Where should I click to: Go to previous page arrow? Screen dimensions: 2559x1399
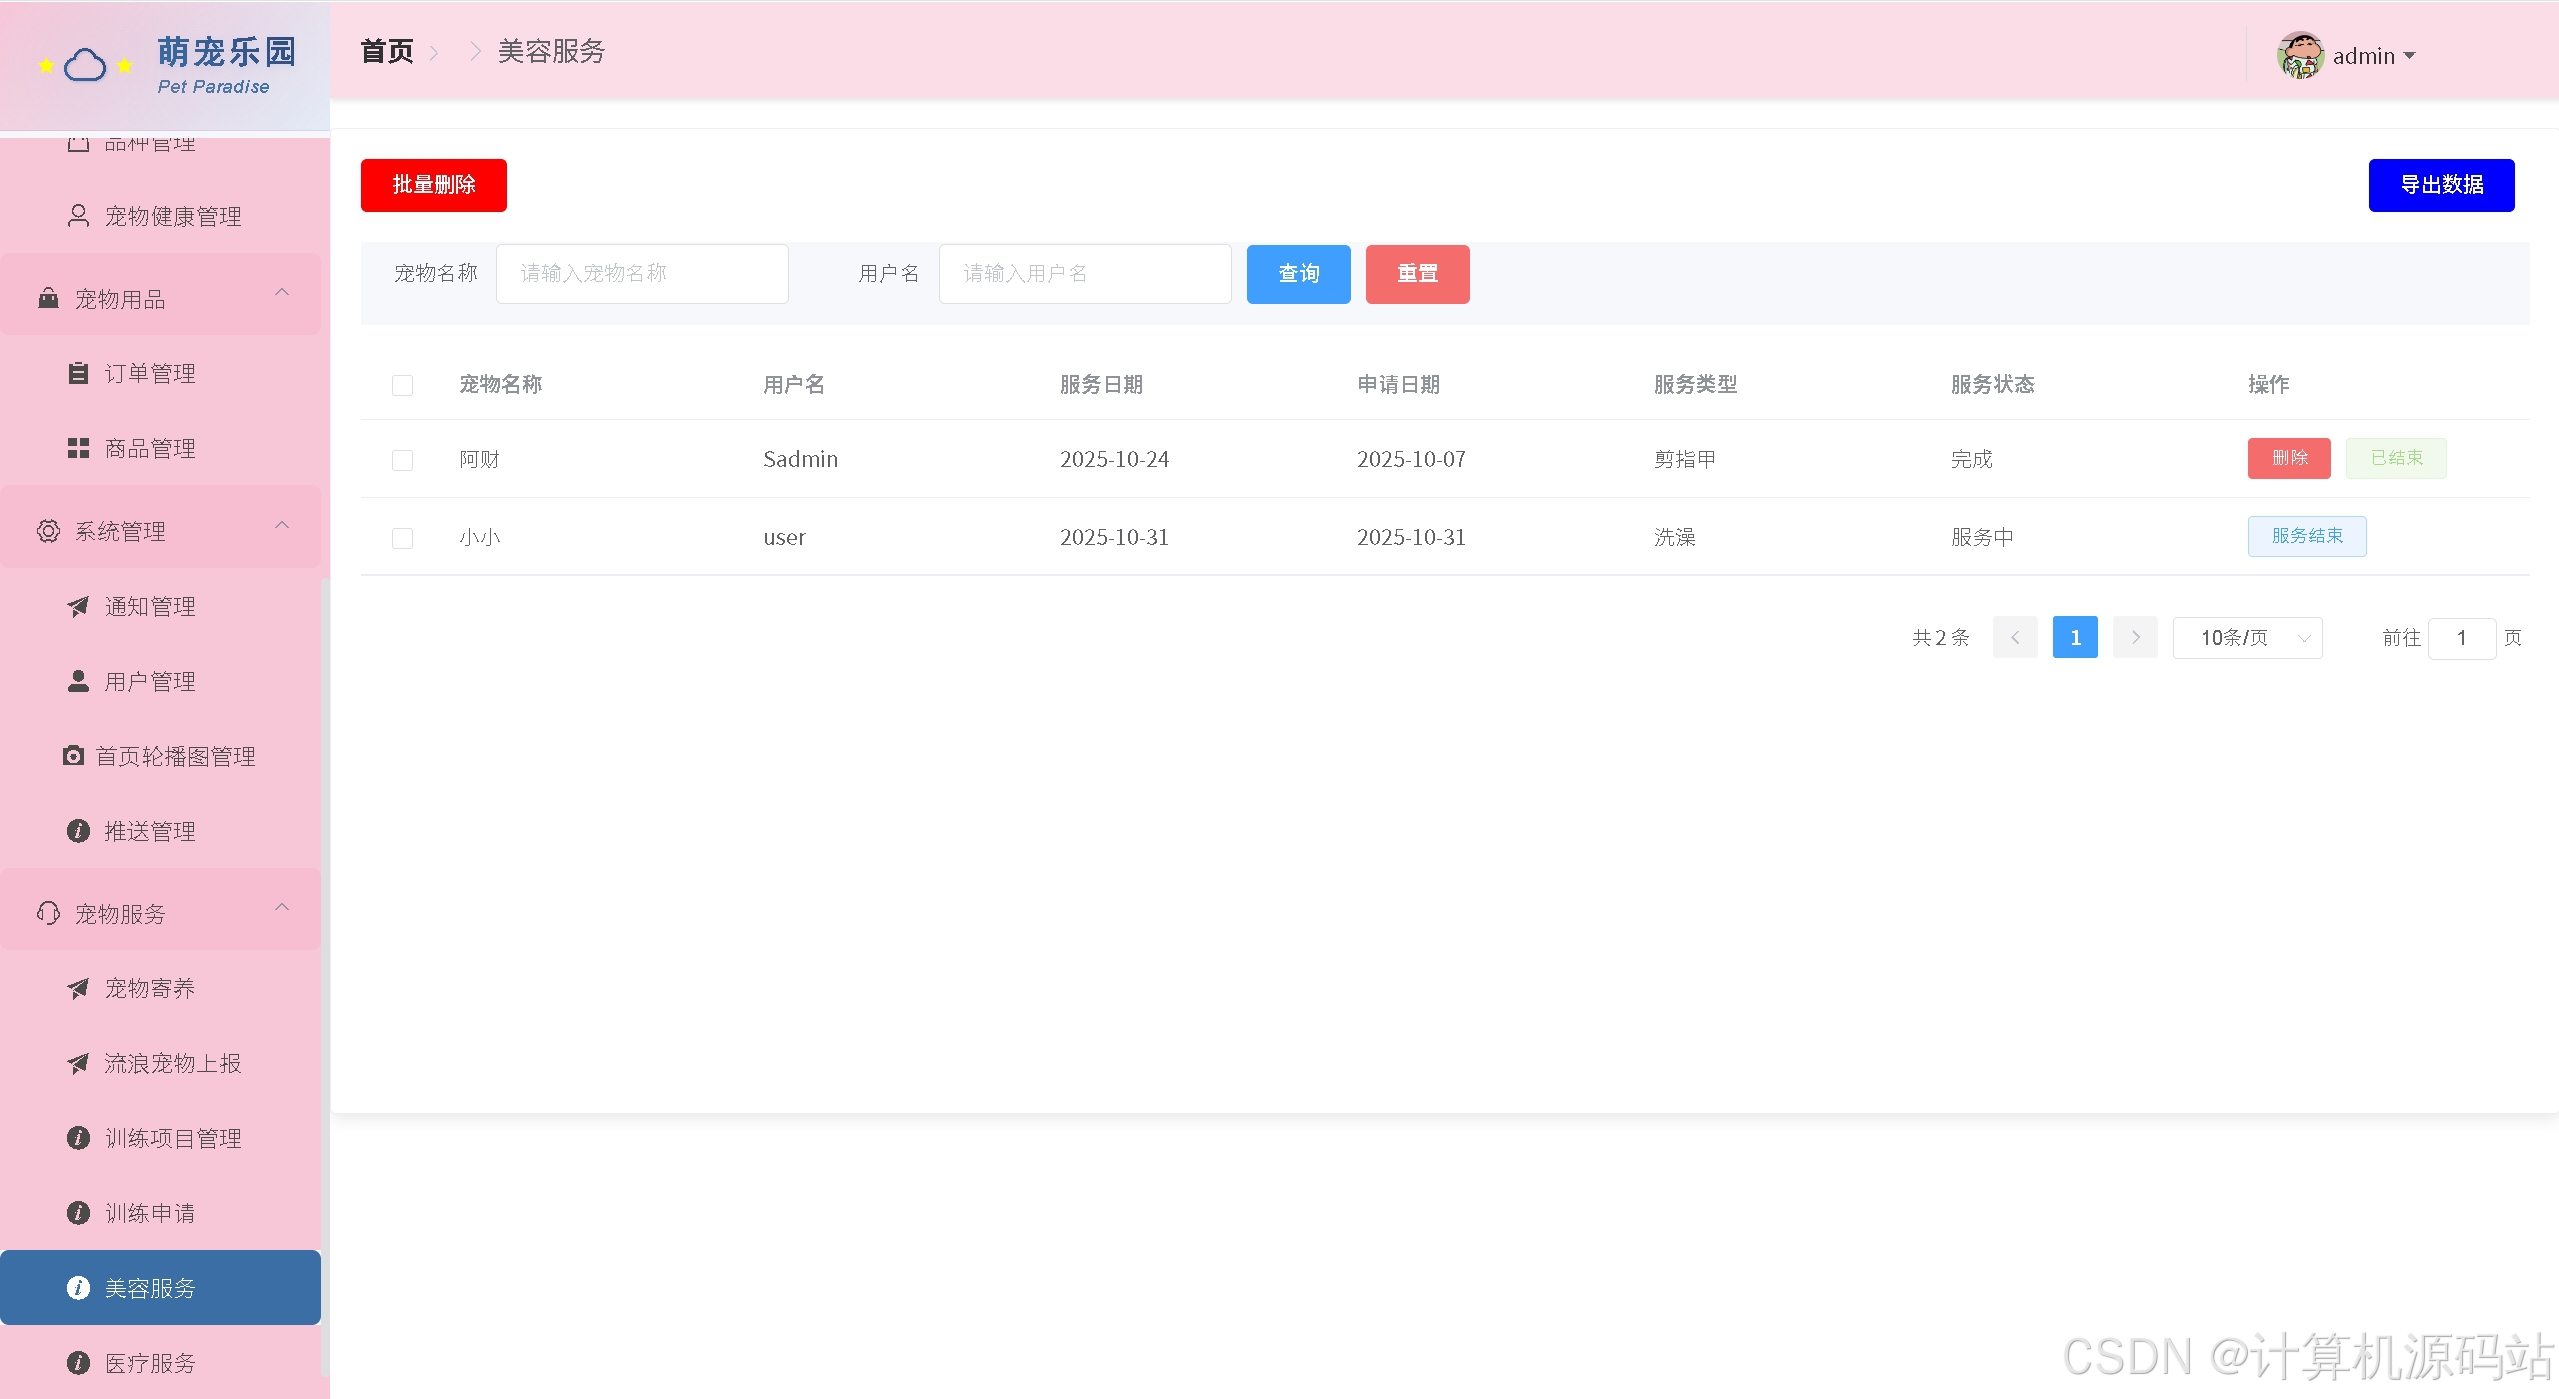(2015, 638)
